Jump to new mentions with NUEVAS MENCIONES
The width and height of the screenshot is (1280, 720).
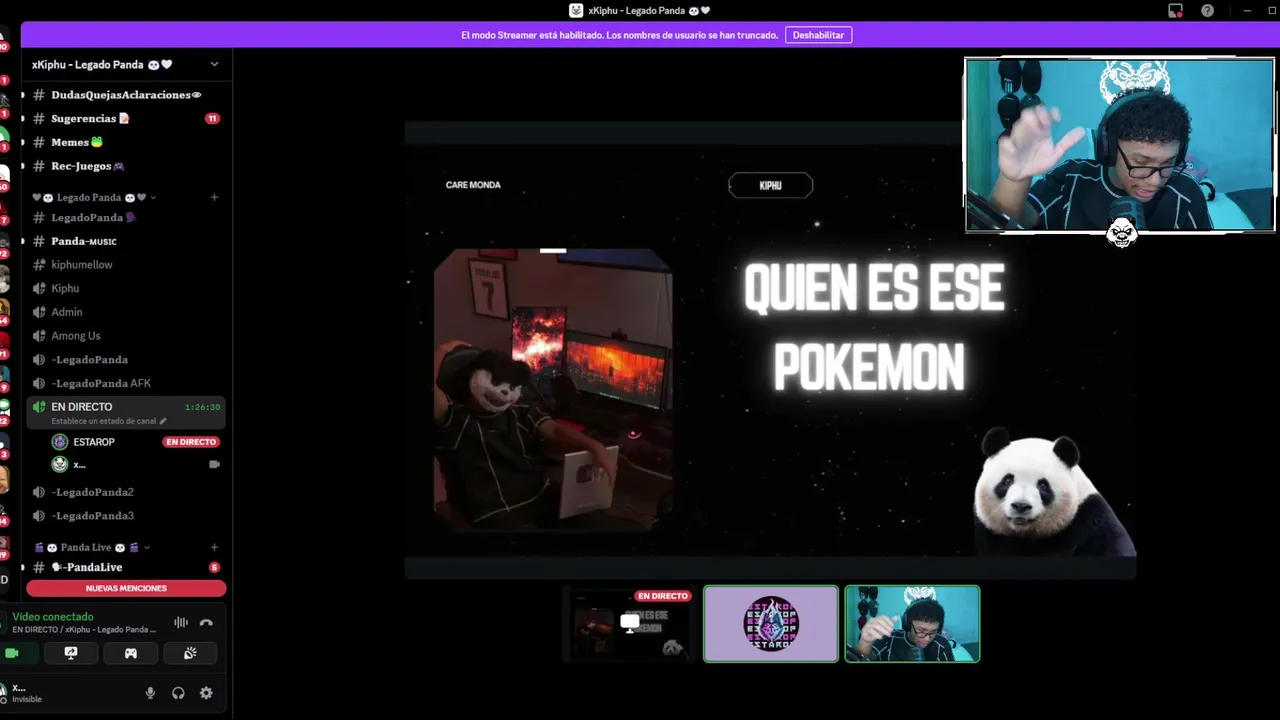[x=126, y=588]
